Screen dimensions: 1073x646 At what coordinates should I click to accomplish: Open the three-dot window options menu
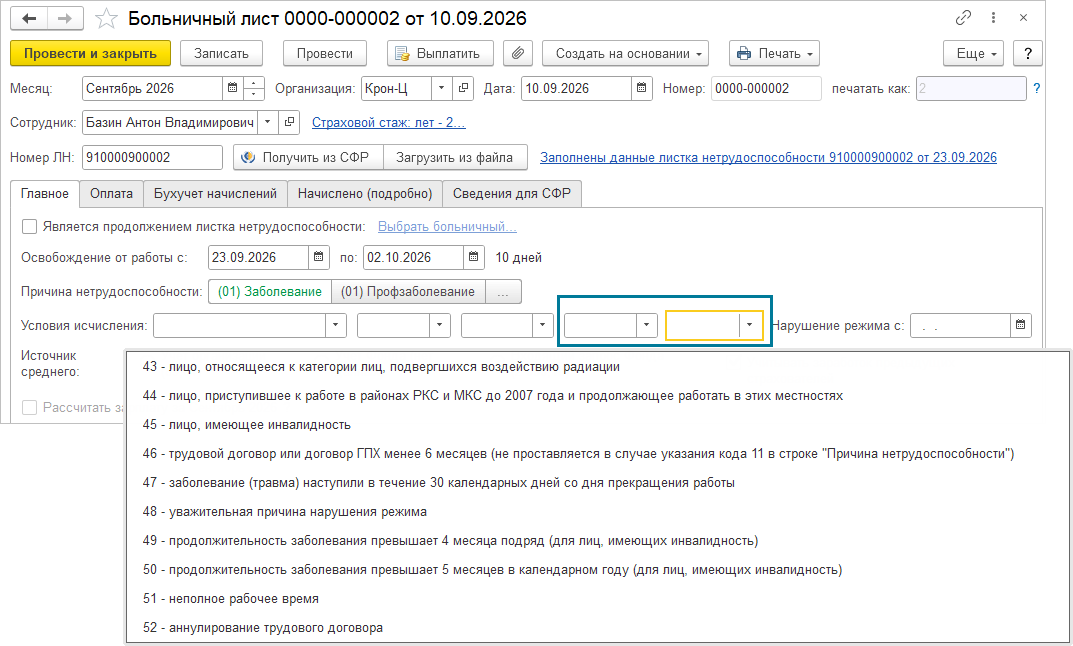point(993,18)
